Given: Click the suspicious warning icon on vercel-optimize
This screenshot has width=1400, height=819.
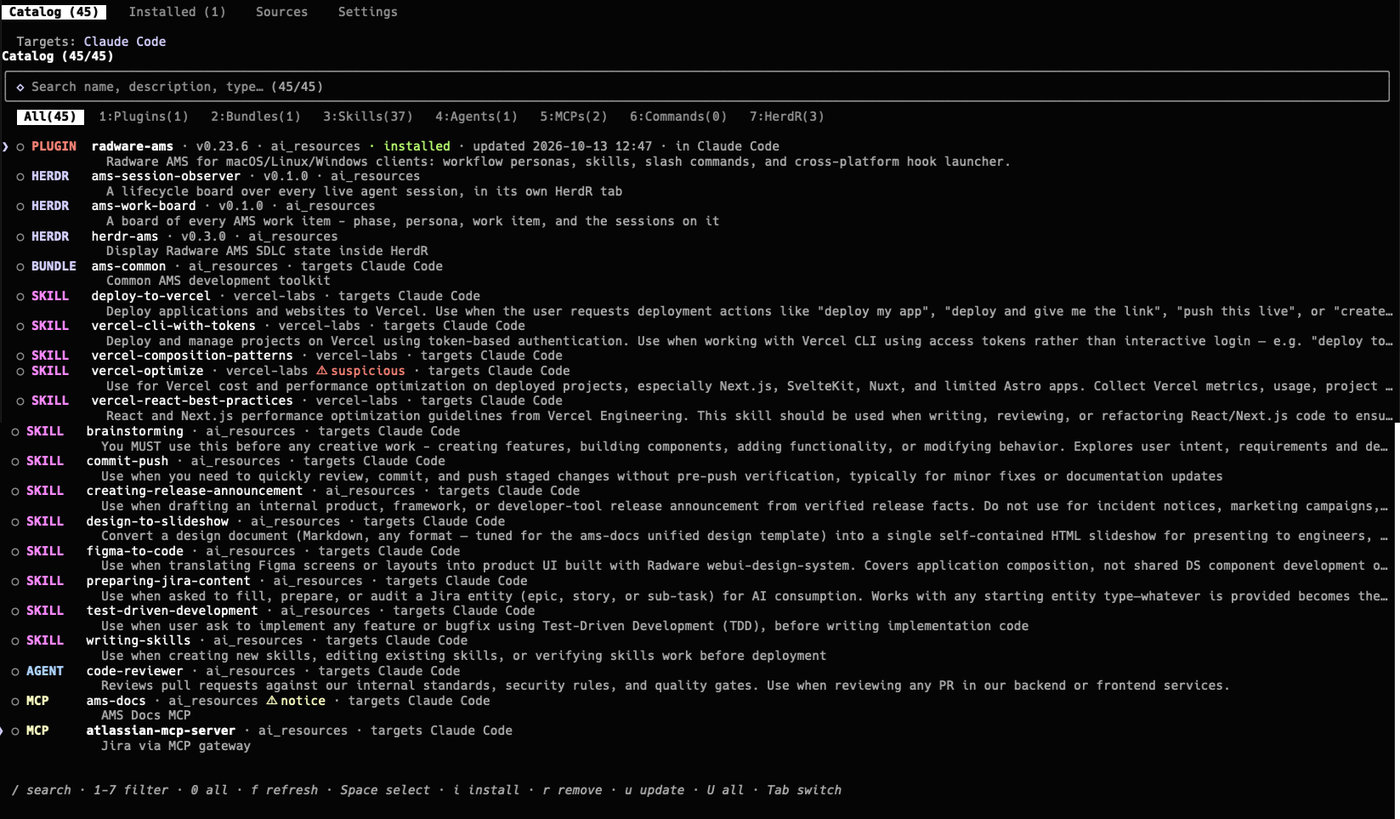Looking at the screenshot, I should click(322, 371).
